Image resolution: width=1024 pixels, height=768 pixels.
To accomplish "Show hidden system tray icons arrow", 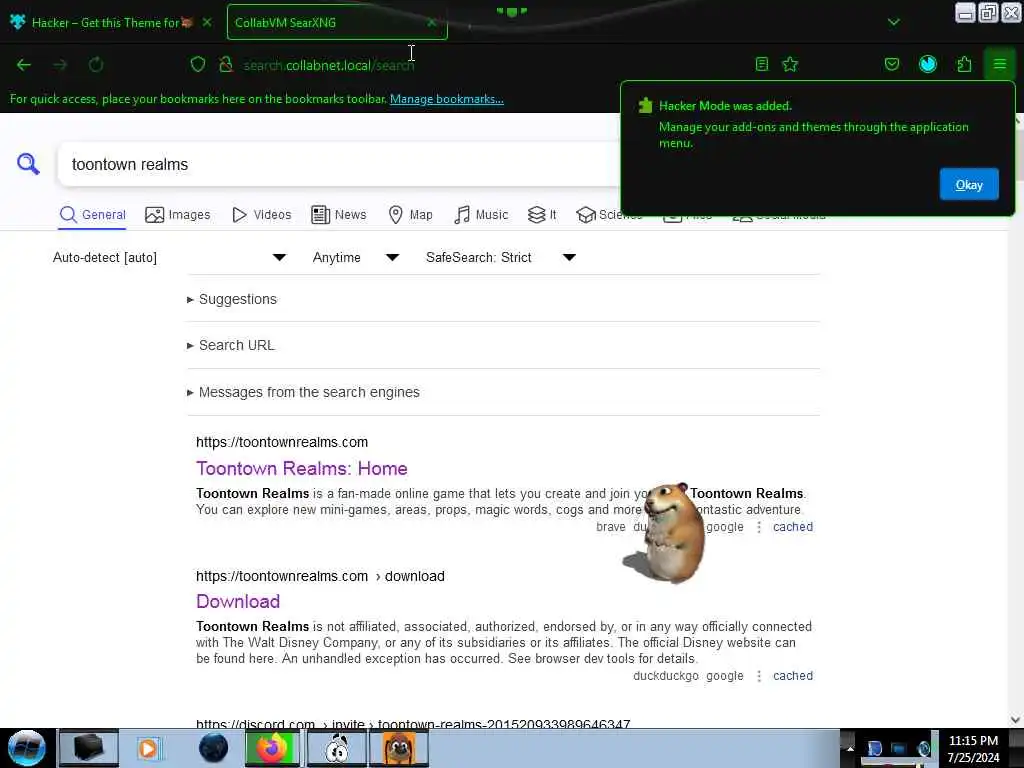I will (850, 748).
